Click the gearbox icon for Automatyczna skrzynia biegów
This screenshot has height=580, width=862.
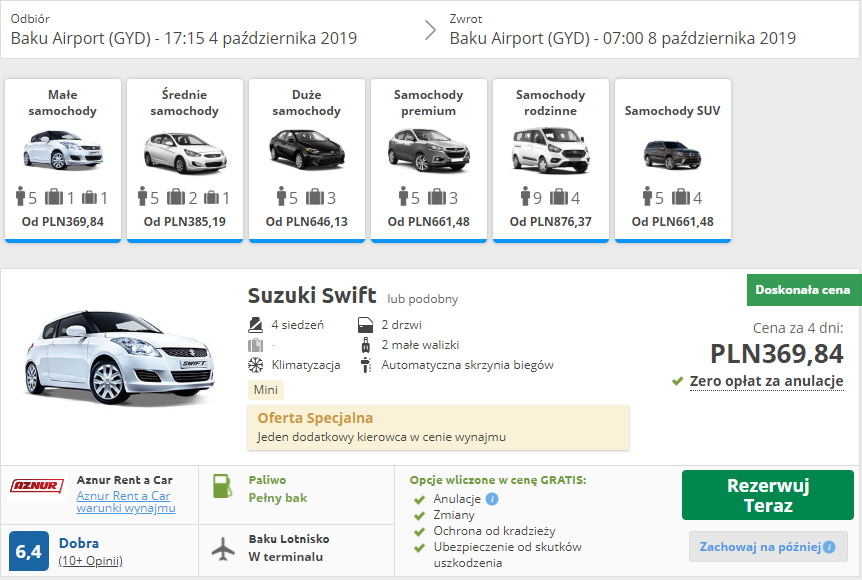(x=366, y=365)
